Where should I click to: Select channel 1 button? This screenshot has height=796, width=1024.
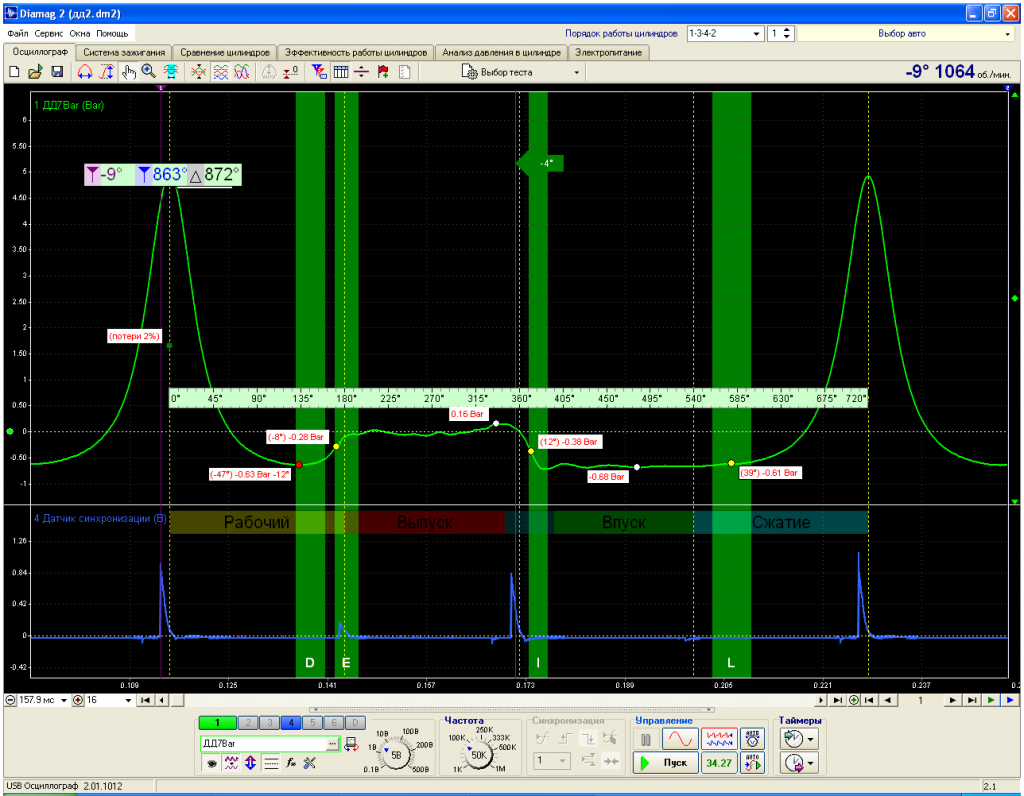(217, 722)
